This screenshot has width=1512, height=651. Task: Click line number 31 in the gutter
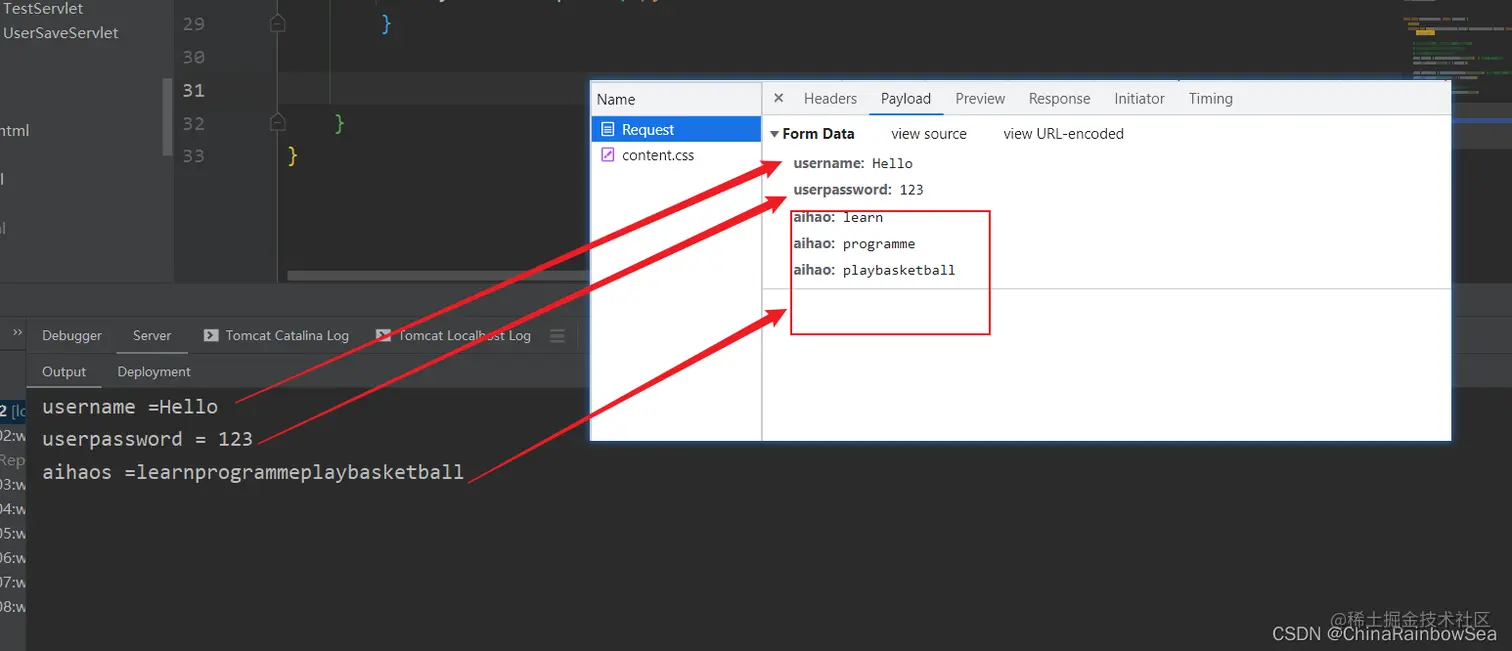point(193,90)
